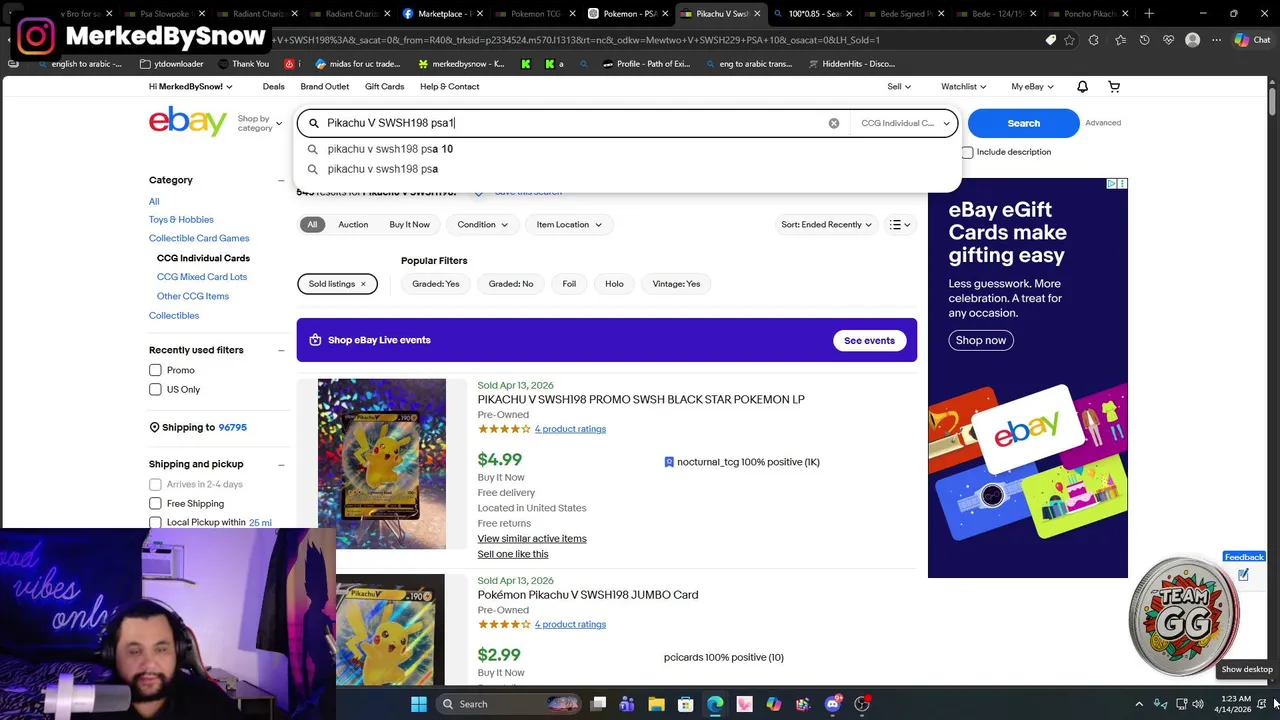The height and width of the screenshot is (720, 1280).
Task: Collapse the Category sidebar section
Action: tap(281, 180)
